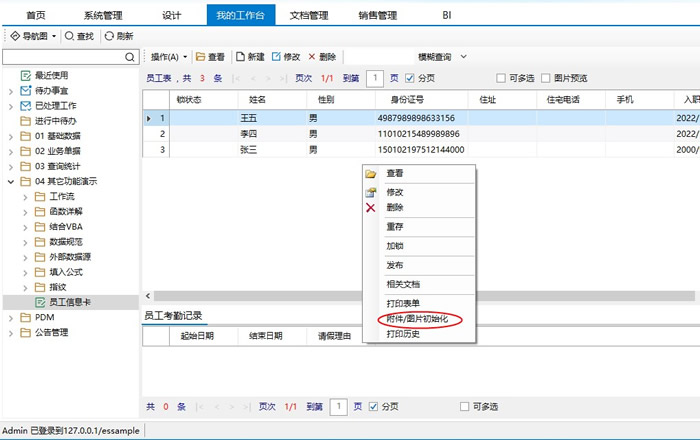Click the 刷新 refresh icon
The height and width of the screenshot is (440, 700).
109,36
